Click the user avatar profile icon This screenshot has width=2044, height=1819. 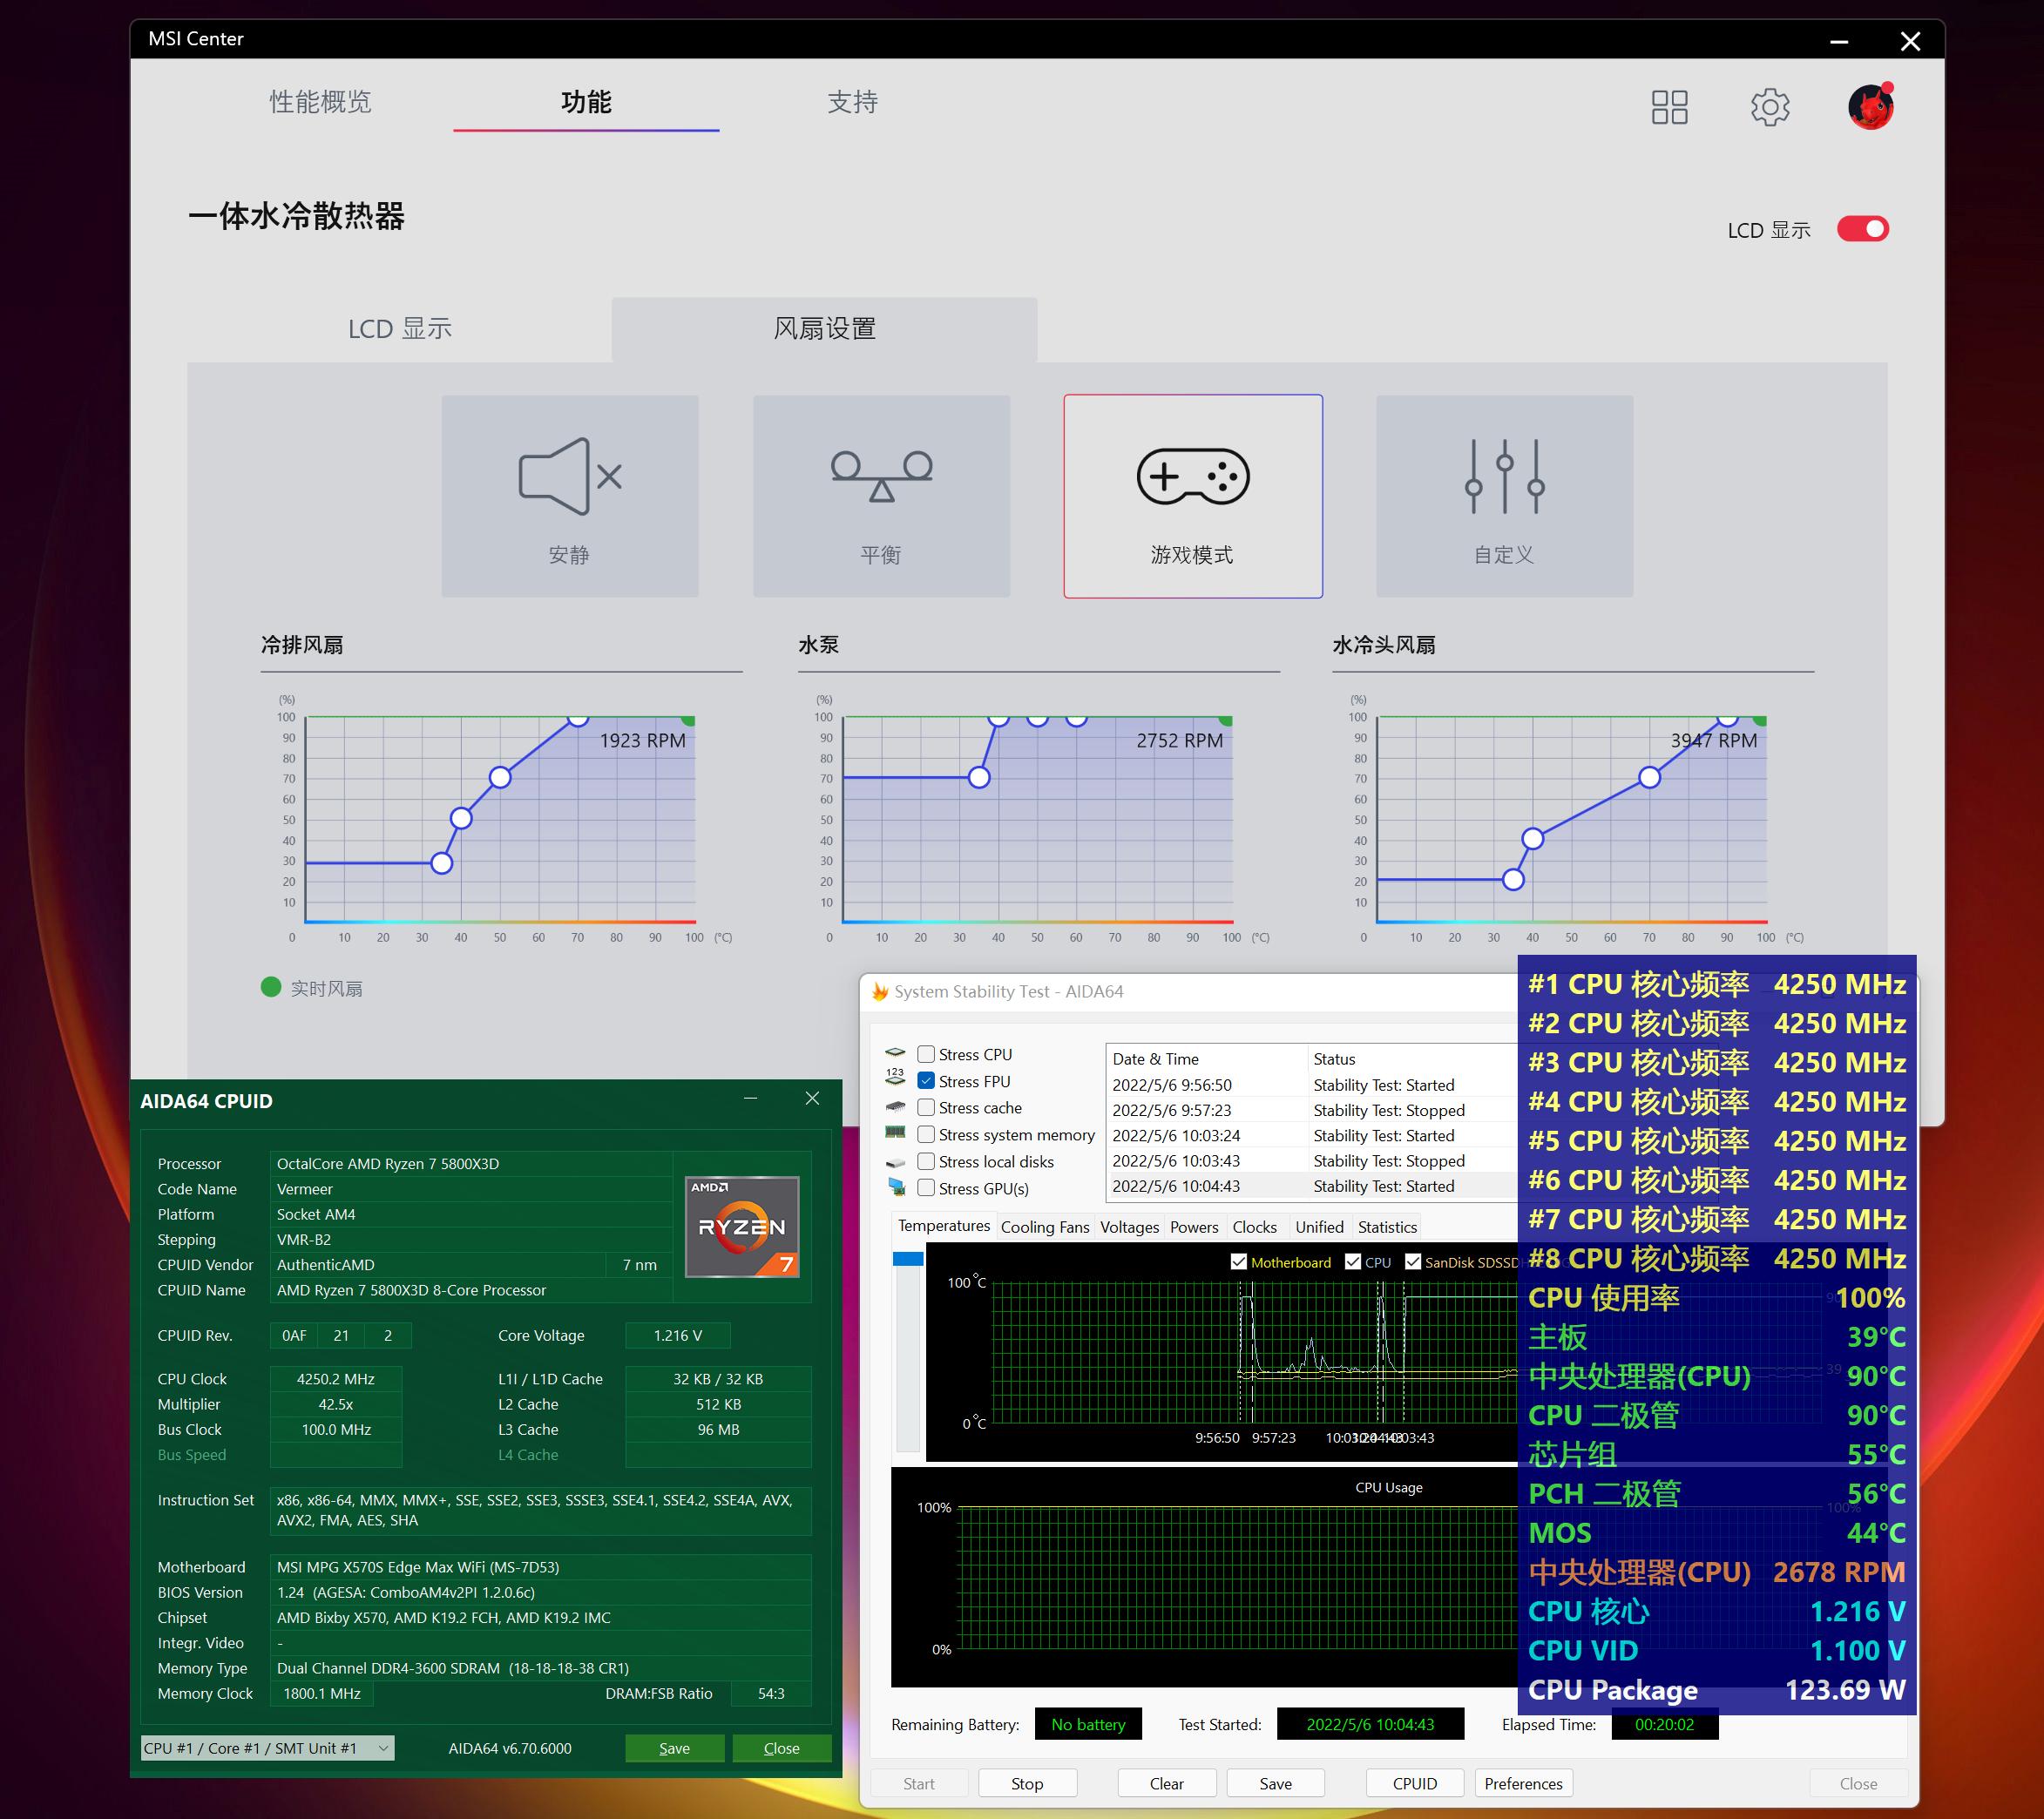pyautogui.click(x=1870, y=107)
